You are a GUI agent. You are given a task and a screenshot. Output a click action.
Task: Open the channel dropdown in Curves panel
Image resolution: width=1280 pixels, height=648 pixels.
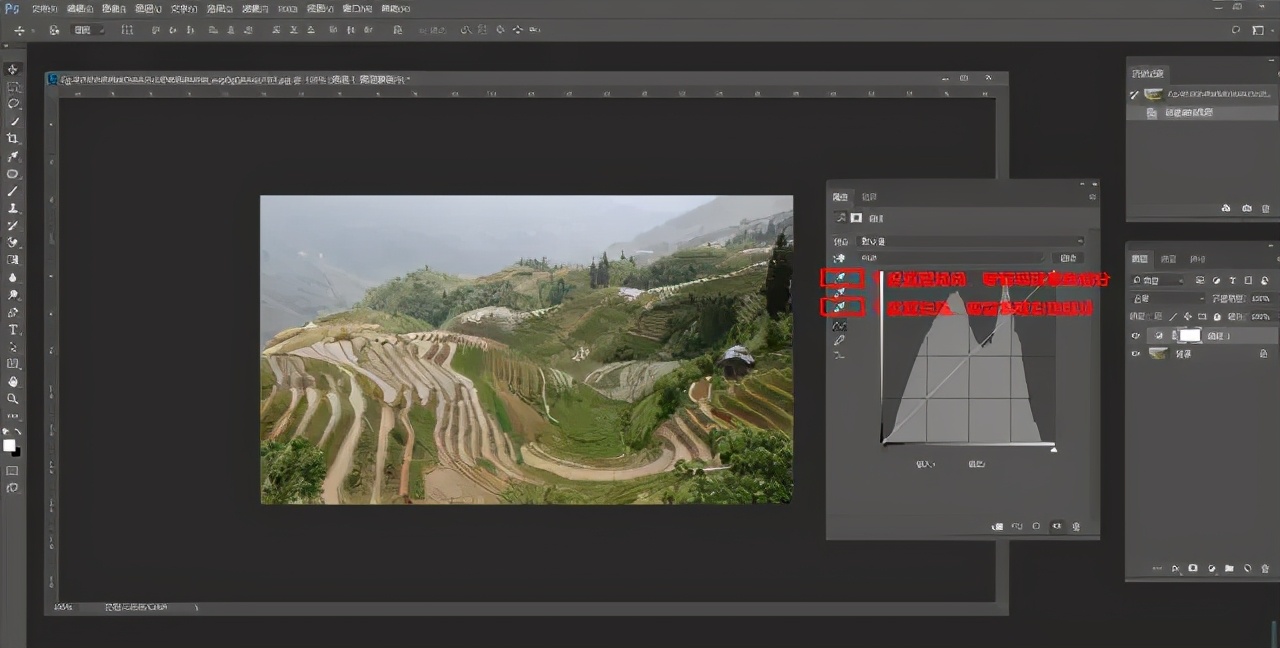(950, 258)
